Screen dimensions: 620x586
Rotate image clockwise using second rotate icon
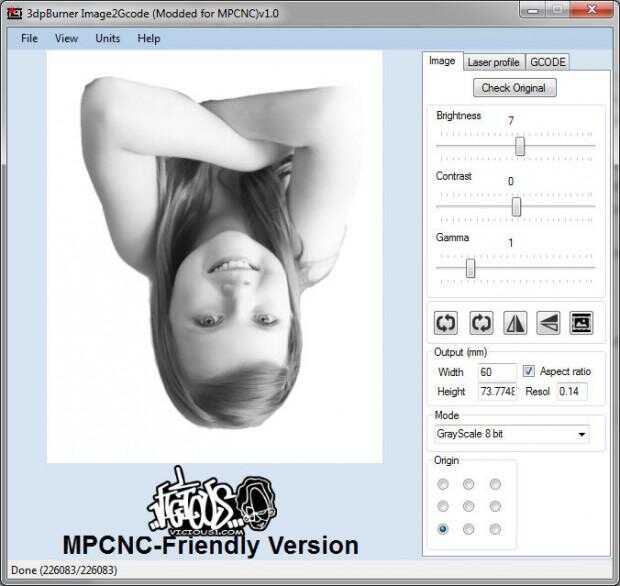[481, 323]
